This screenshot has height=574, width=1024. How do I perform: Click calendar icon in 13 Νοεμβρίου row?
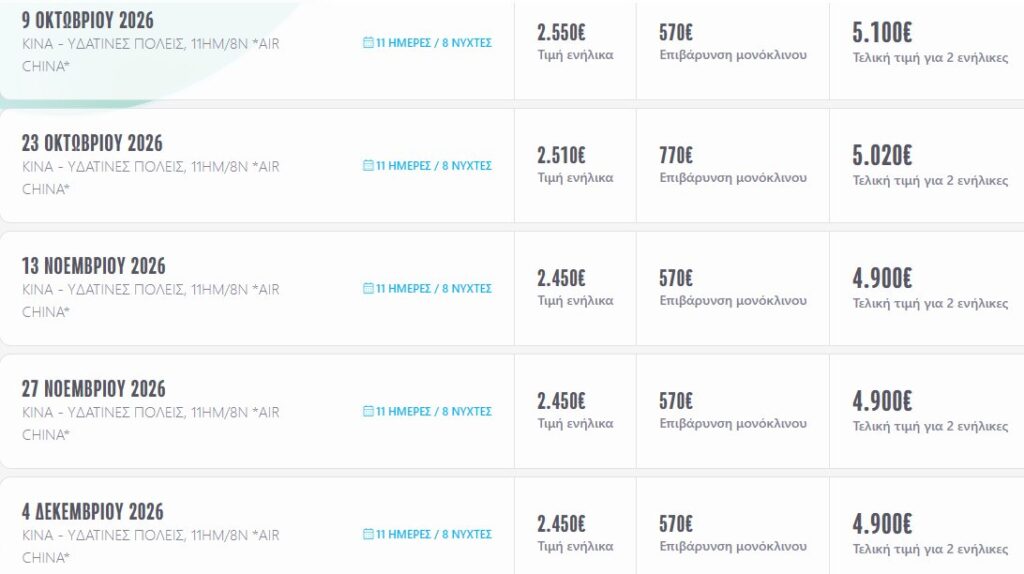(x=368, y=288)
